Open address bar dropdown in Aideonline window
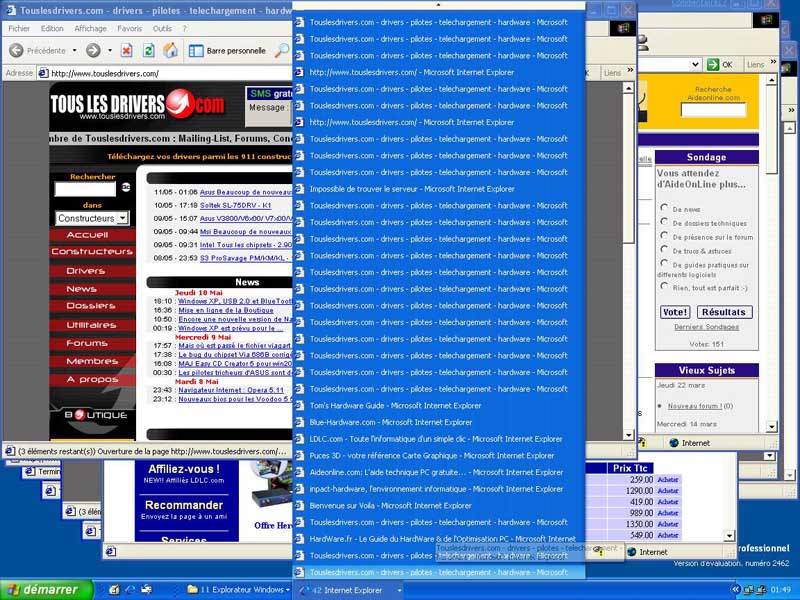The image size is (800, 600). (694, 64)
